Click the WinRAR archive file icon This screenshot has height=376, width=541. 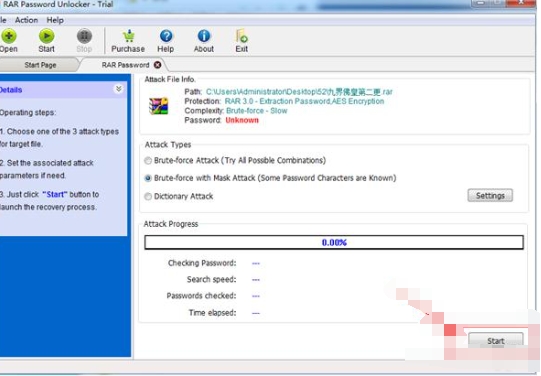(x=158, y=106)
